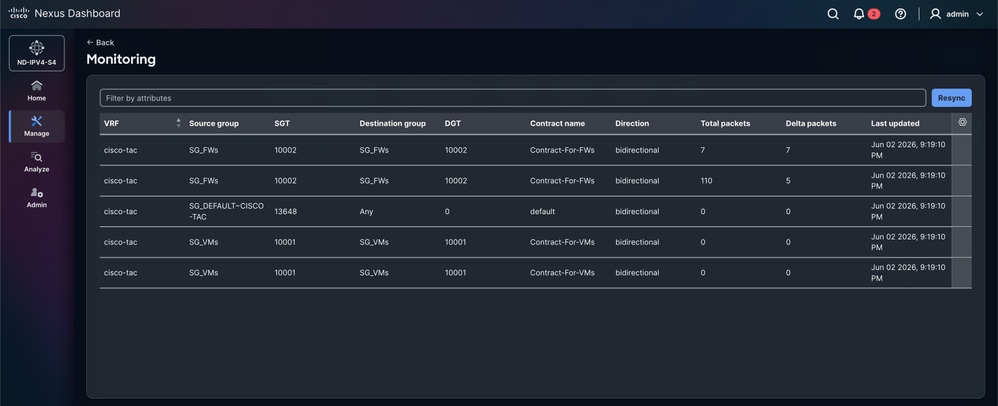Focus the Filter by attributes field
This screenshot has width=998, height=406.
[x=512, y=98]
